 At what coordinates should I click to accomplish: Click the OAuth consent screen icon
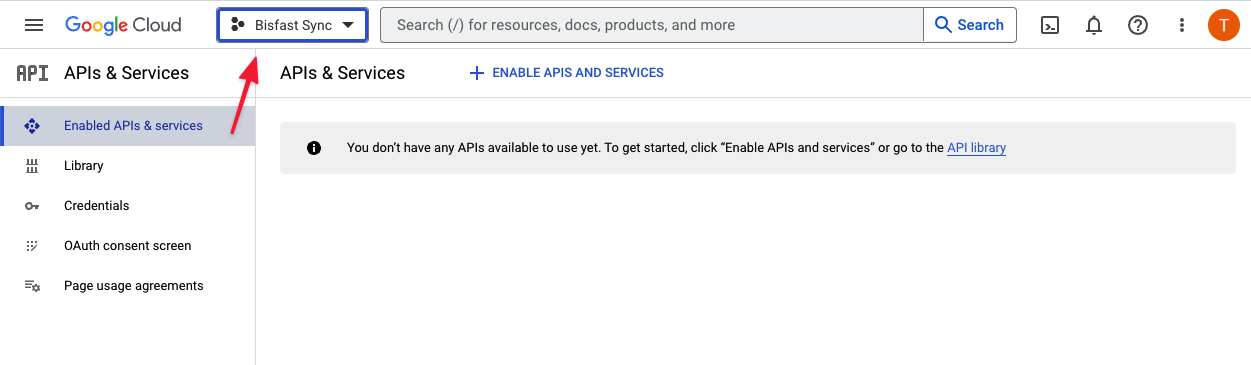tap(32, 246)
